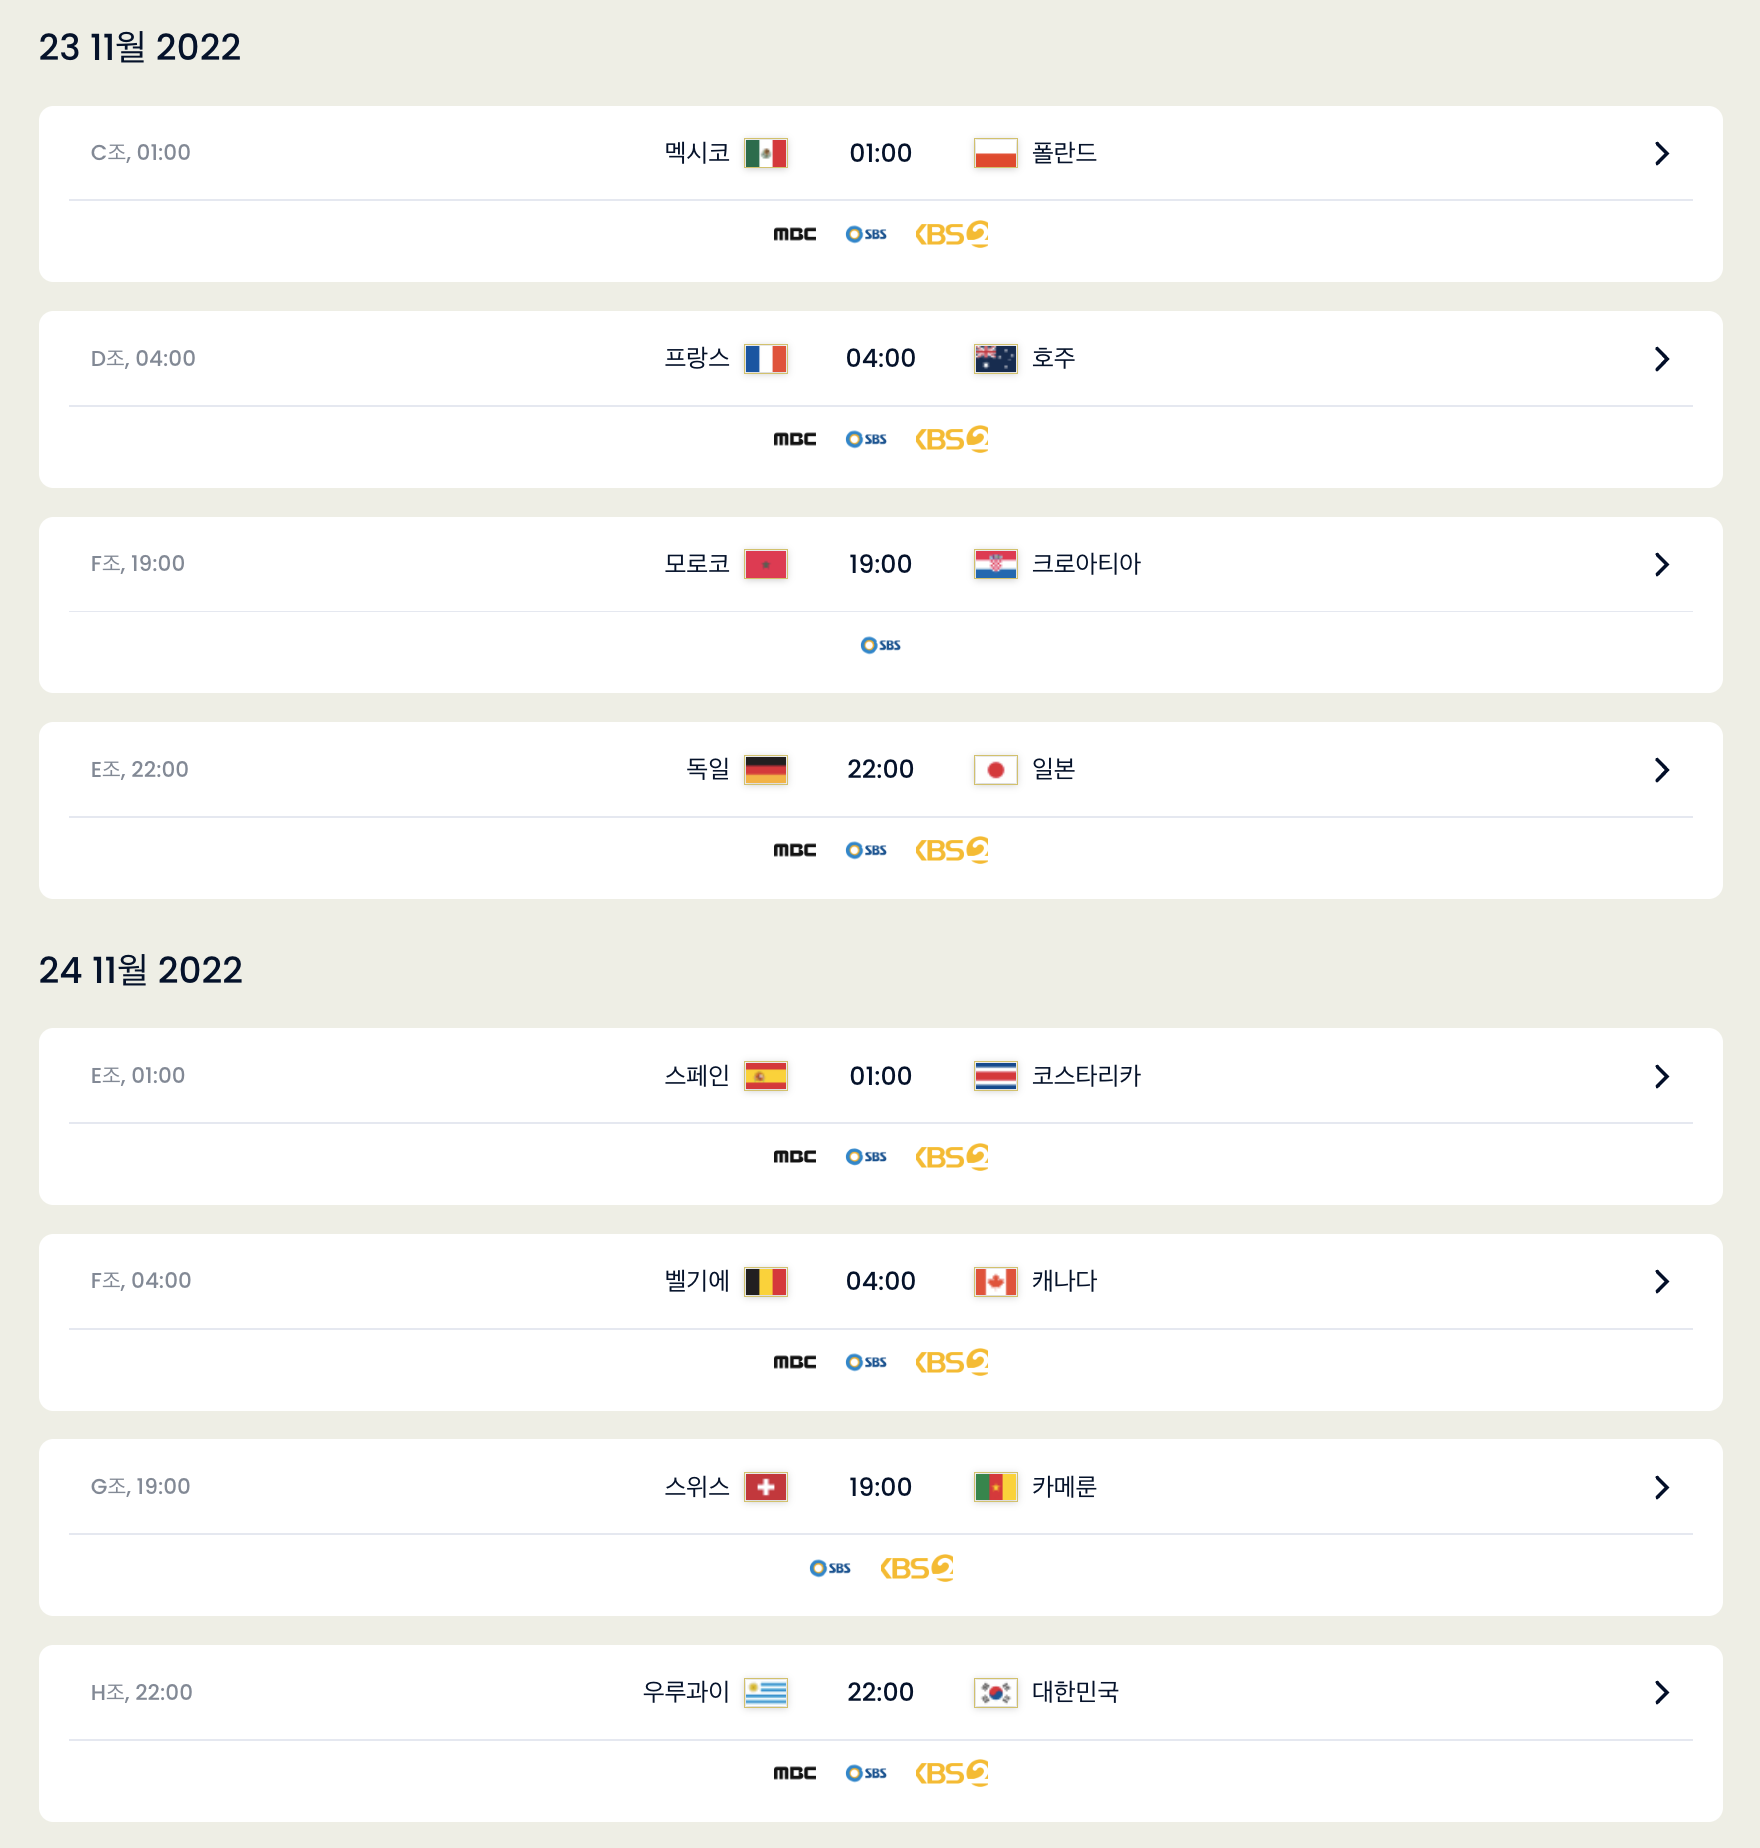Click the SBS logo under Morocco vs Croatia
The height and width of the screenshot is (1848, 1760).
click(880, 645)
